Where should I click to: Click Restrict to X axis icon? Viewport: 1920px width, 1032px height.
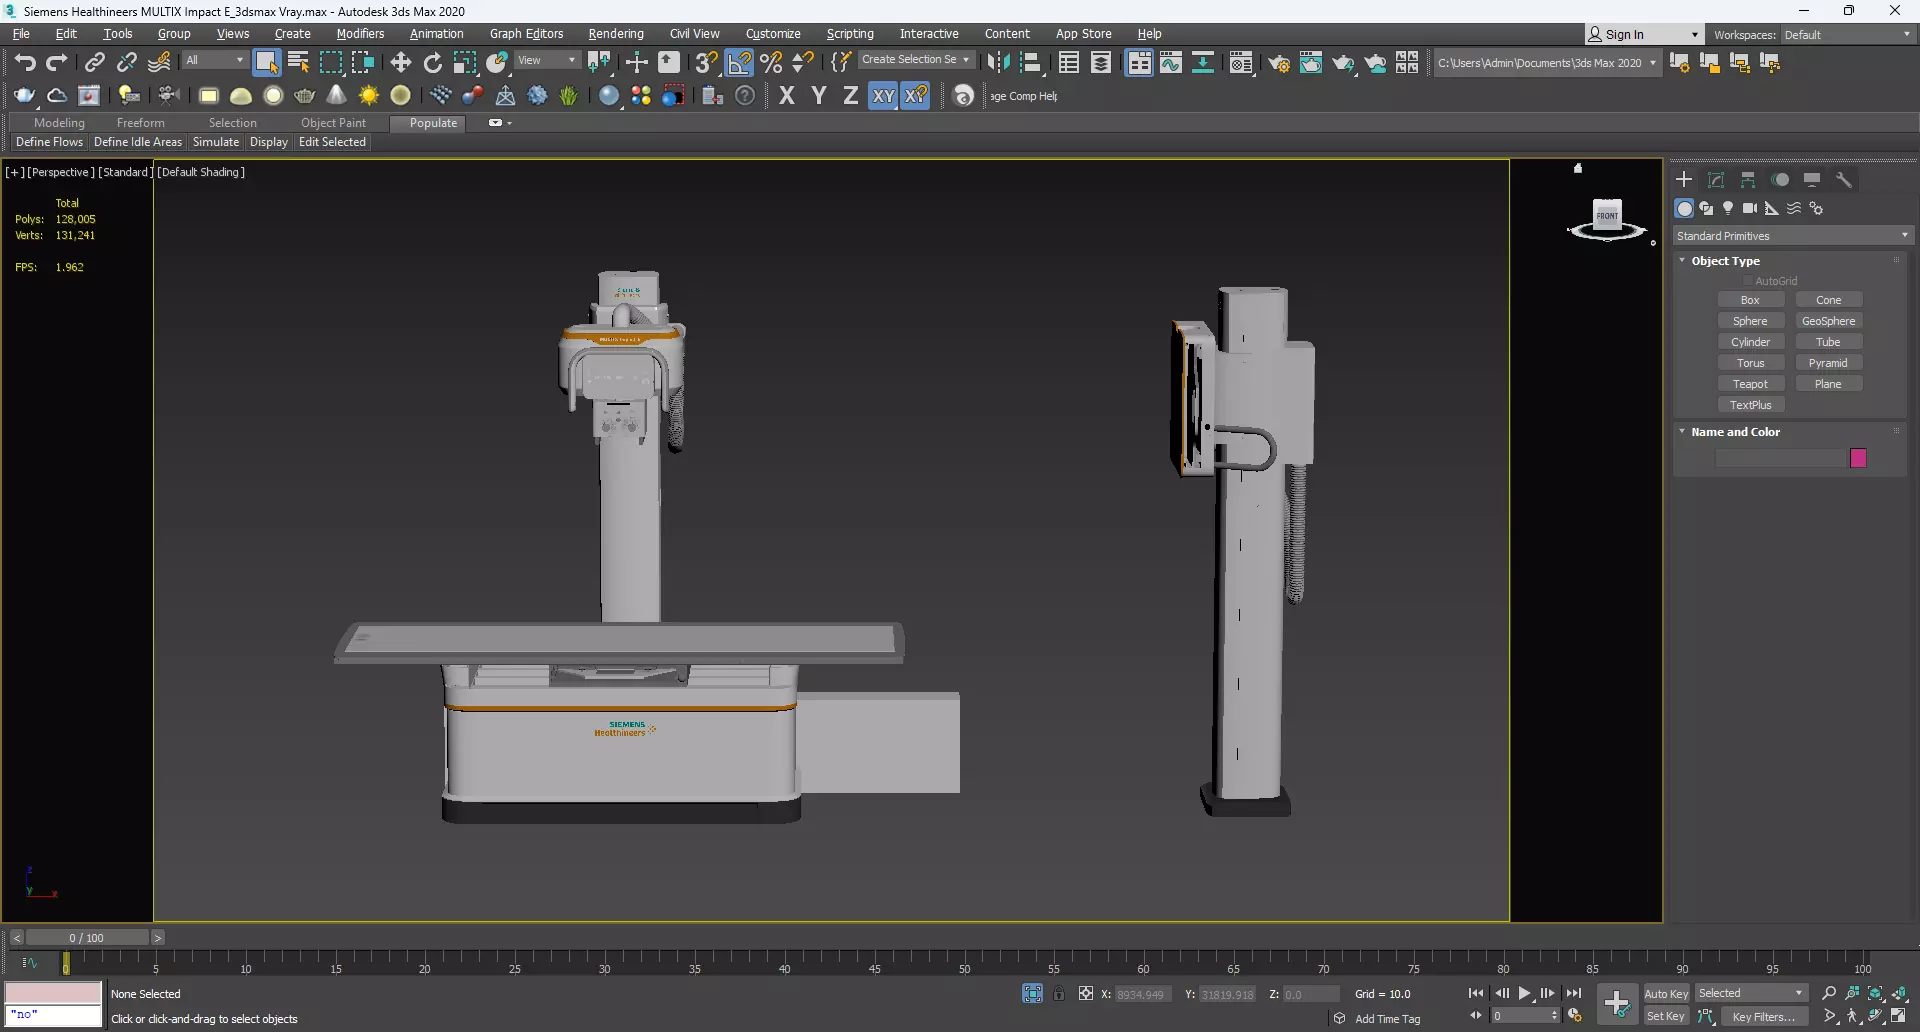click(787, 96)
